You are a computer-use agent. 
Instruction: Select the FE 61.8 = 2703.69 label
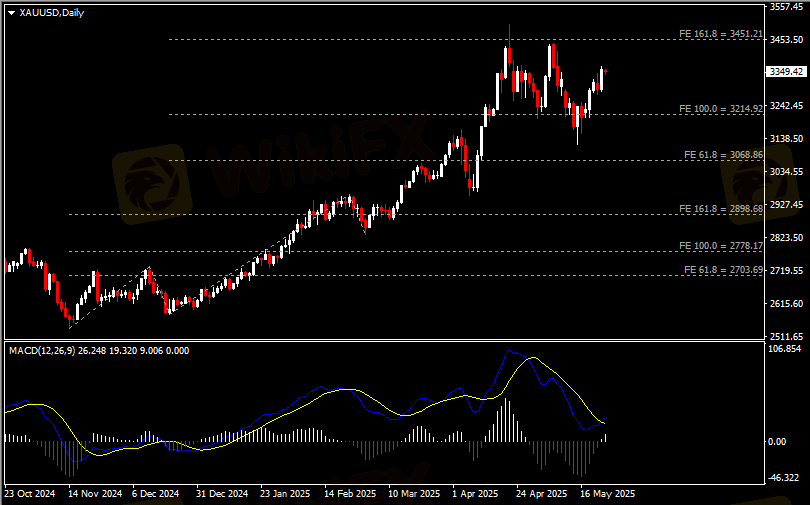(723, 270)
